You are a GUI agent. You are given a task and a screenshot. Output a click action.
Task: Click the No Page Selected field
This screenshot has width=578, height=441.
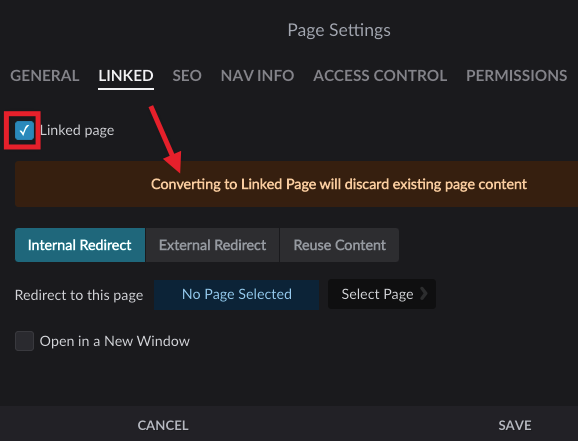click(237, 294)
